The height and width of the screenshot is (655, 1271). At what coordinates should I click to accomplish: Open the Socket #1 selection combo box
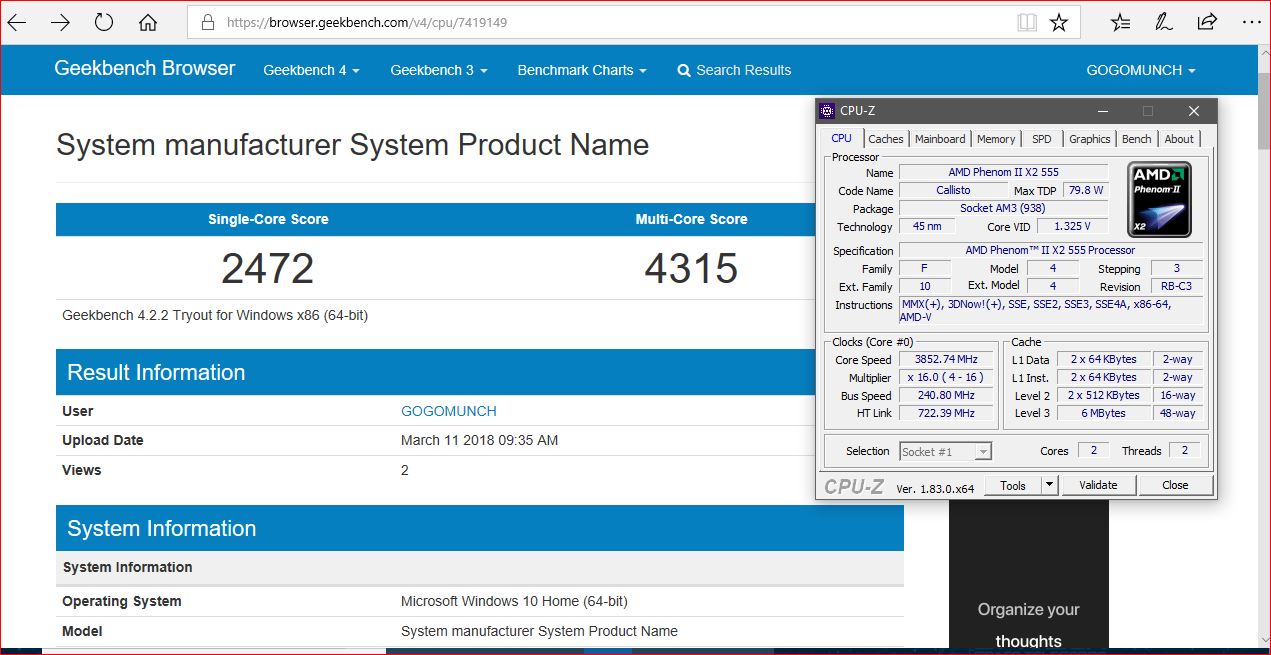946,452
